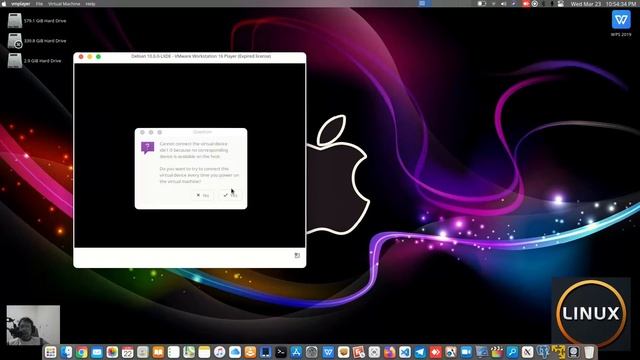This screenshot has width=640, height=360.
Task: Click No in the VMware question dialog
Action: coord(202,195)
